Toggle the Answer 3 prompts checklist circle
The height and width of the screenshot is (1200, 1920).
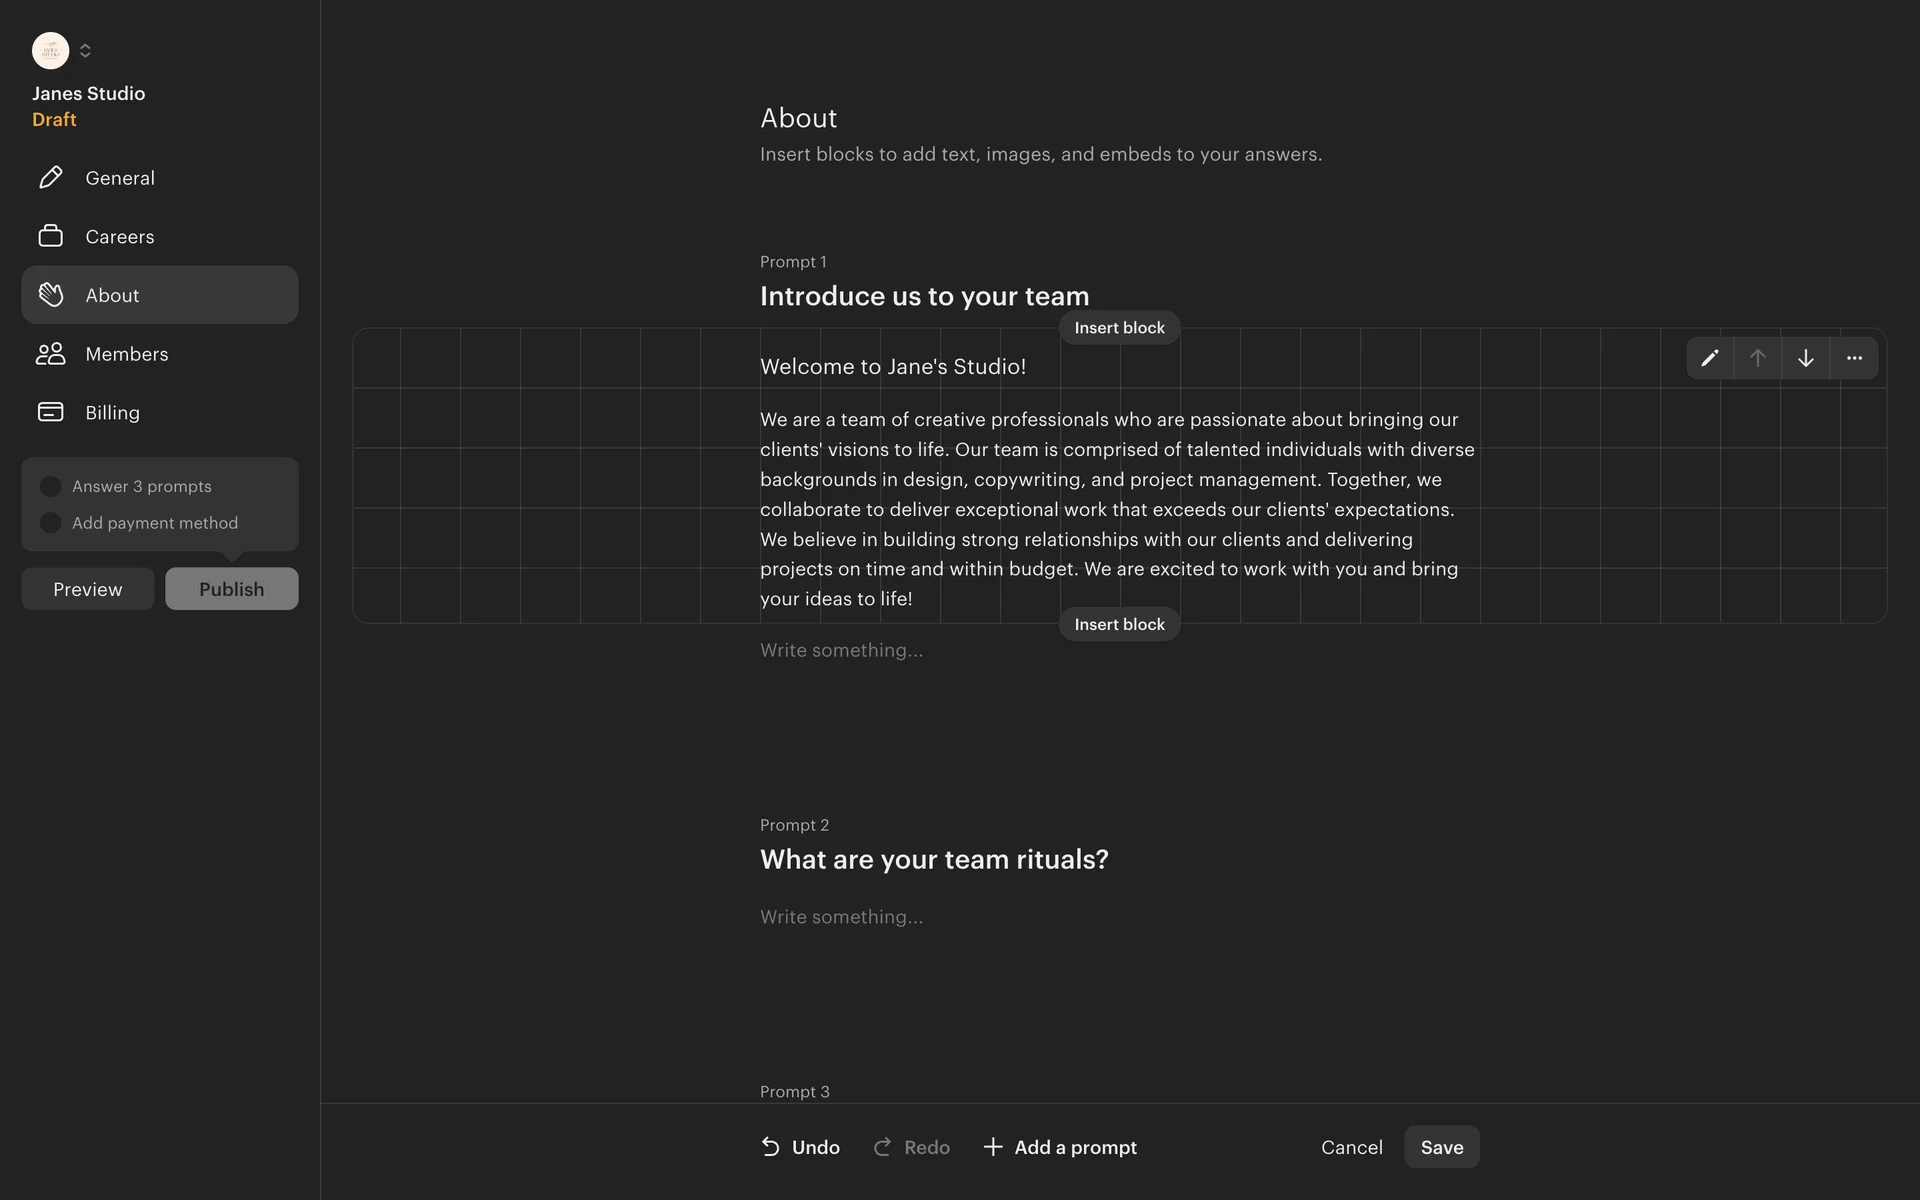[50, 486]
